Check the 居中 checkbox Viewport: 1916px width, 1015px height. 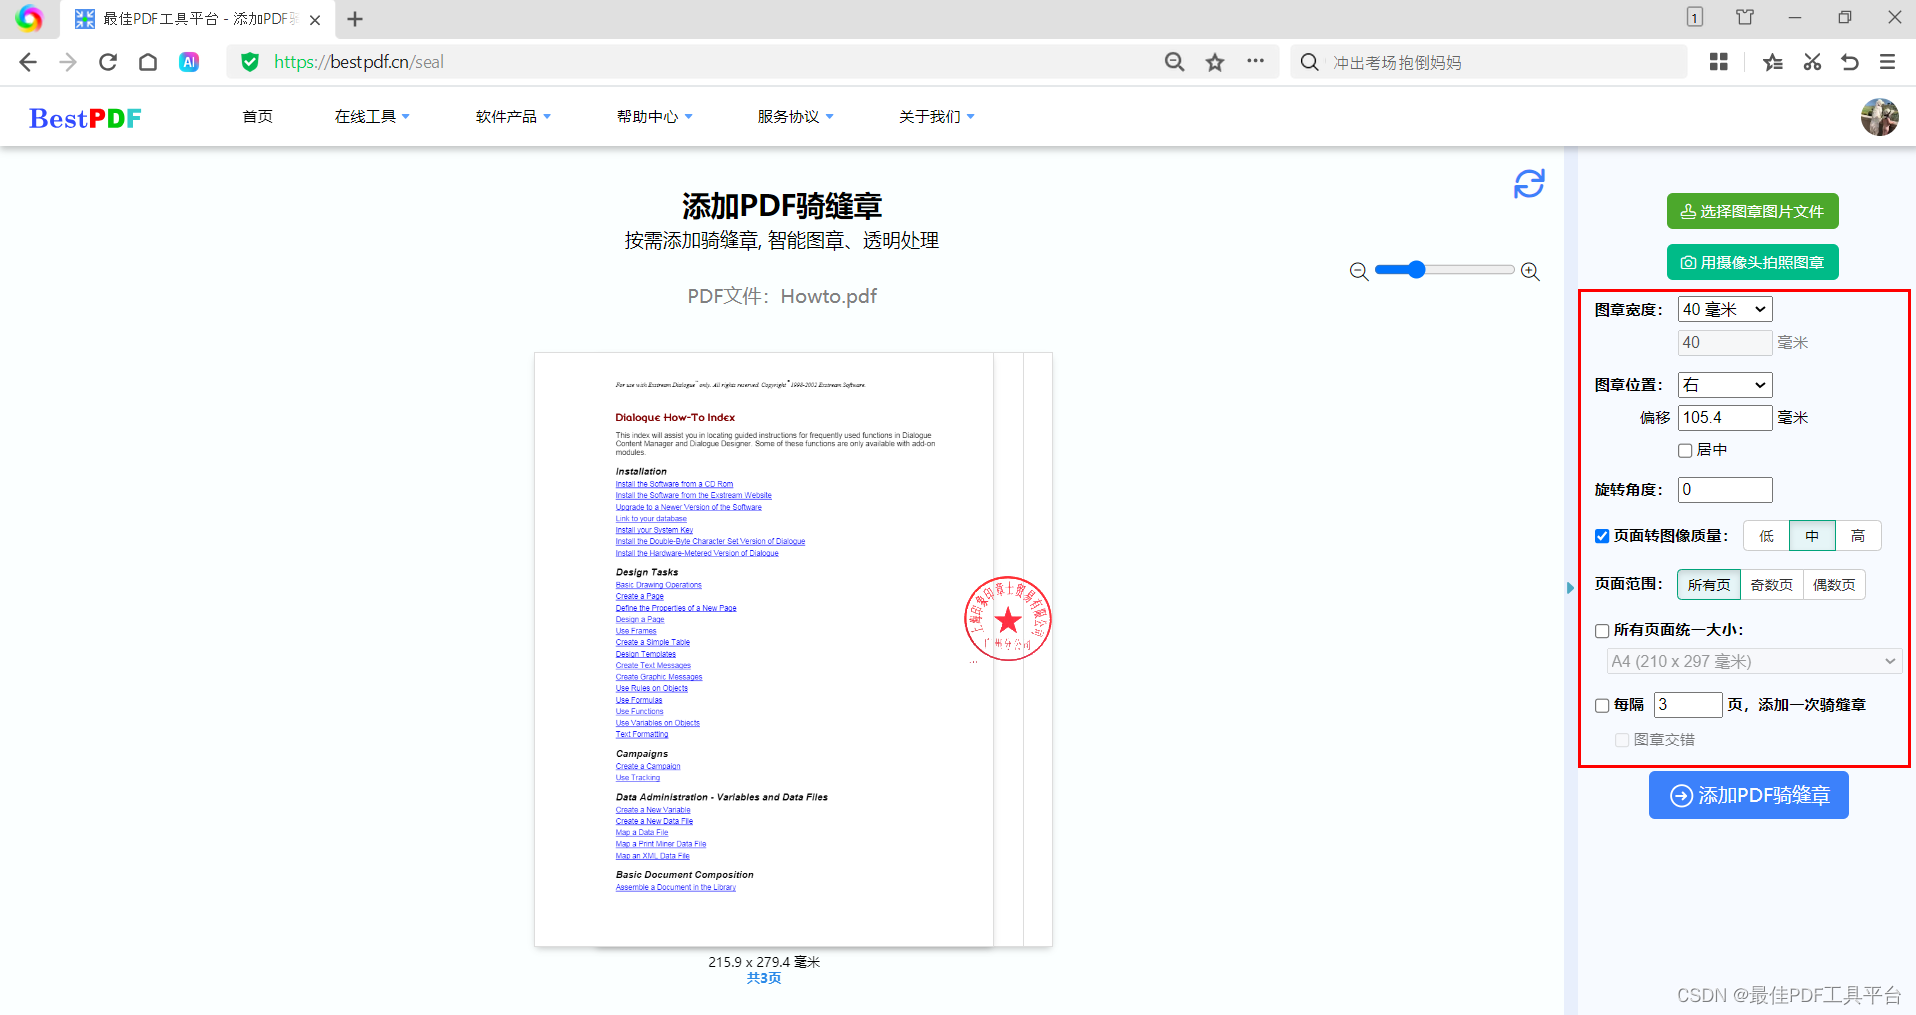click(x=1685, y=451)
